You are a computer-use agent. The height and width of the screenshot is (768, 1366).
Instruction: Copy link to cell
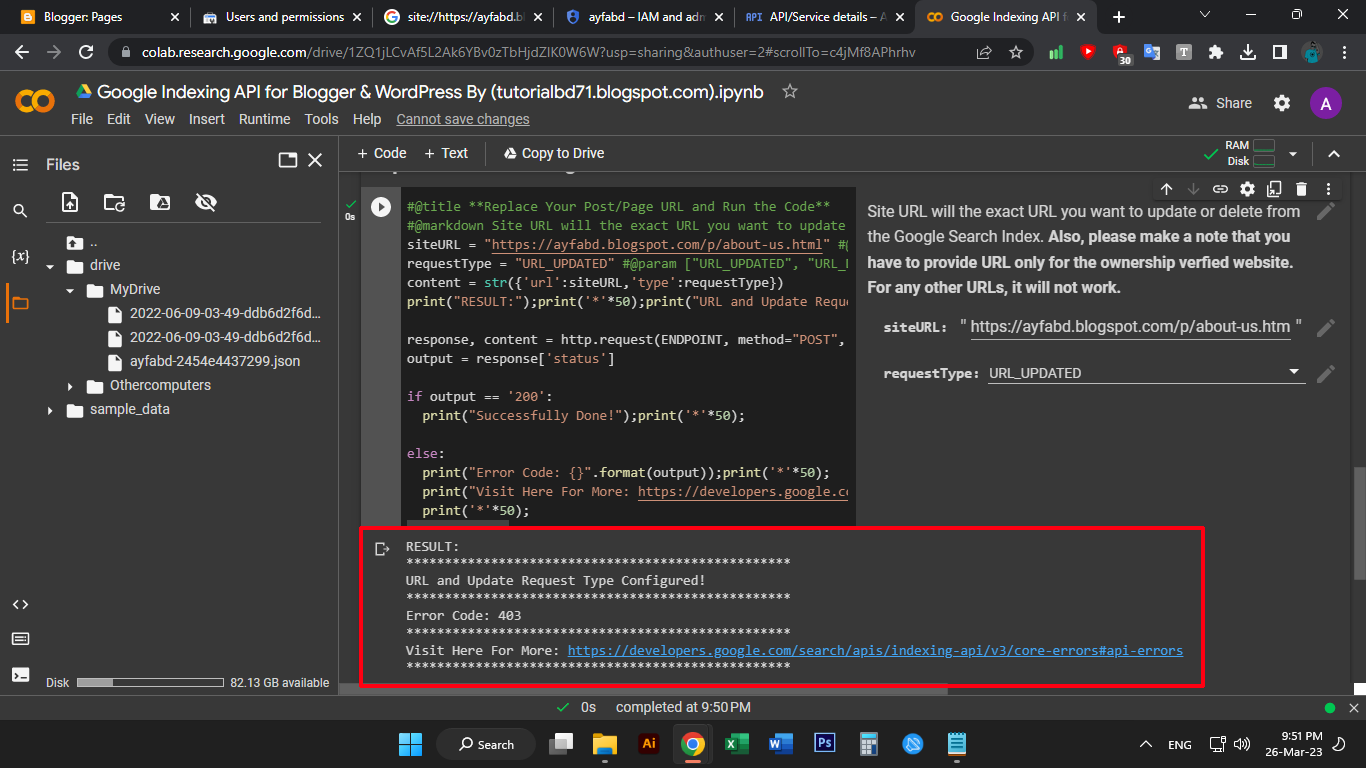1220,189
